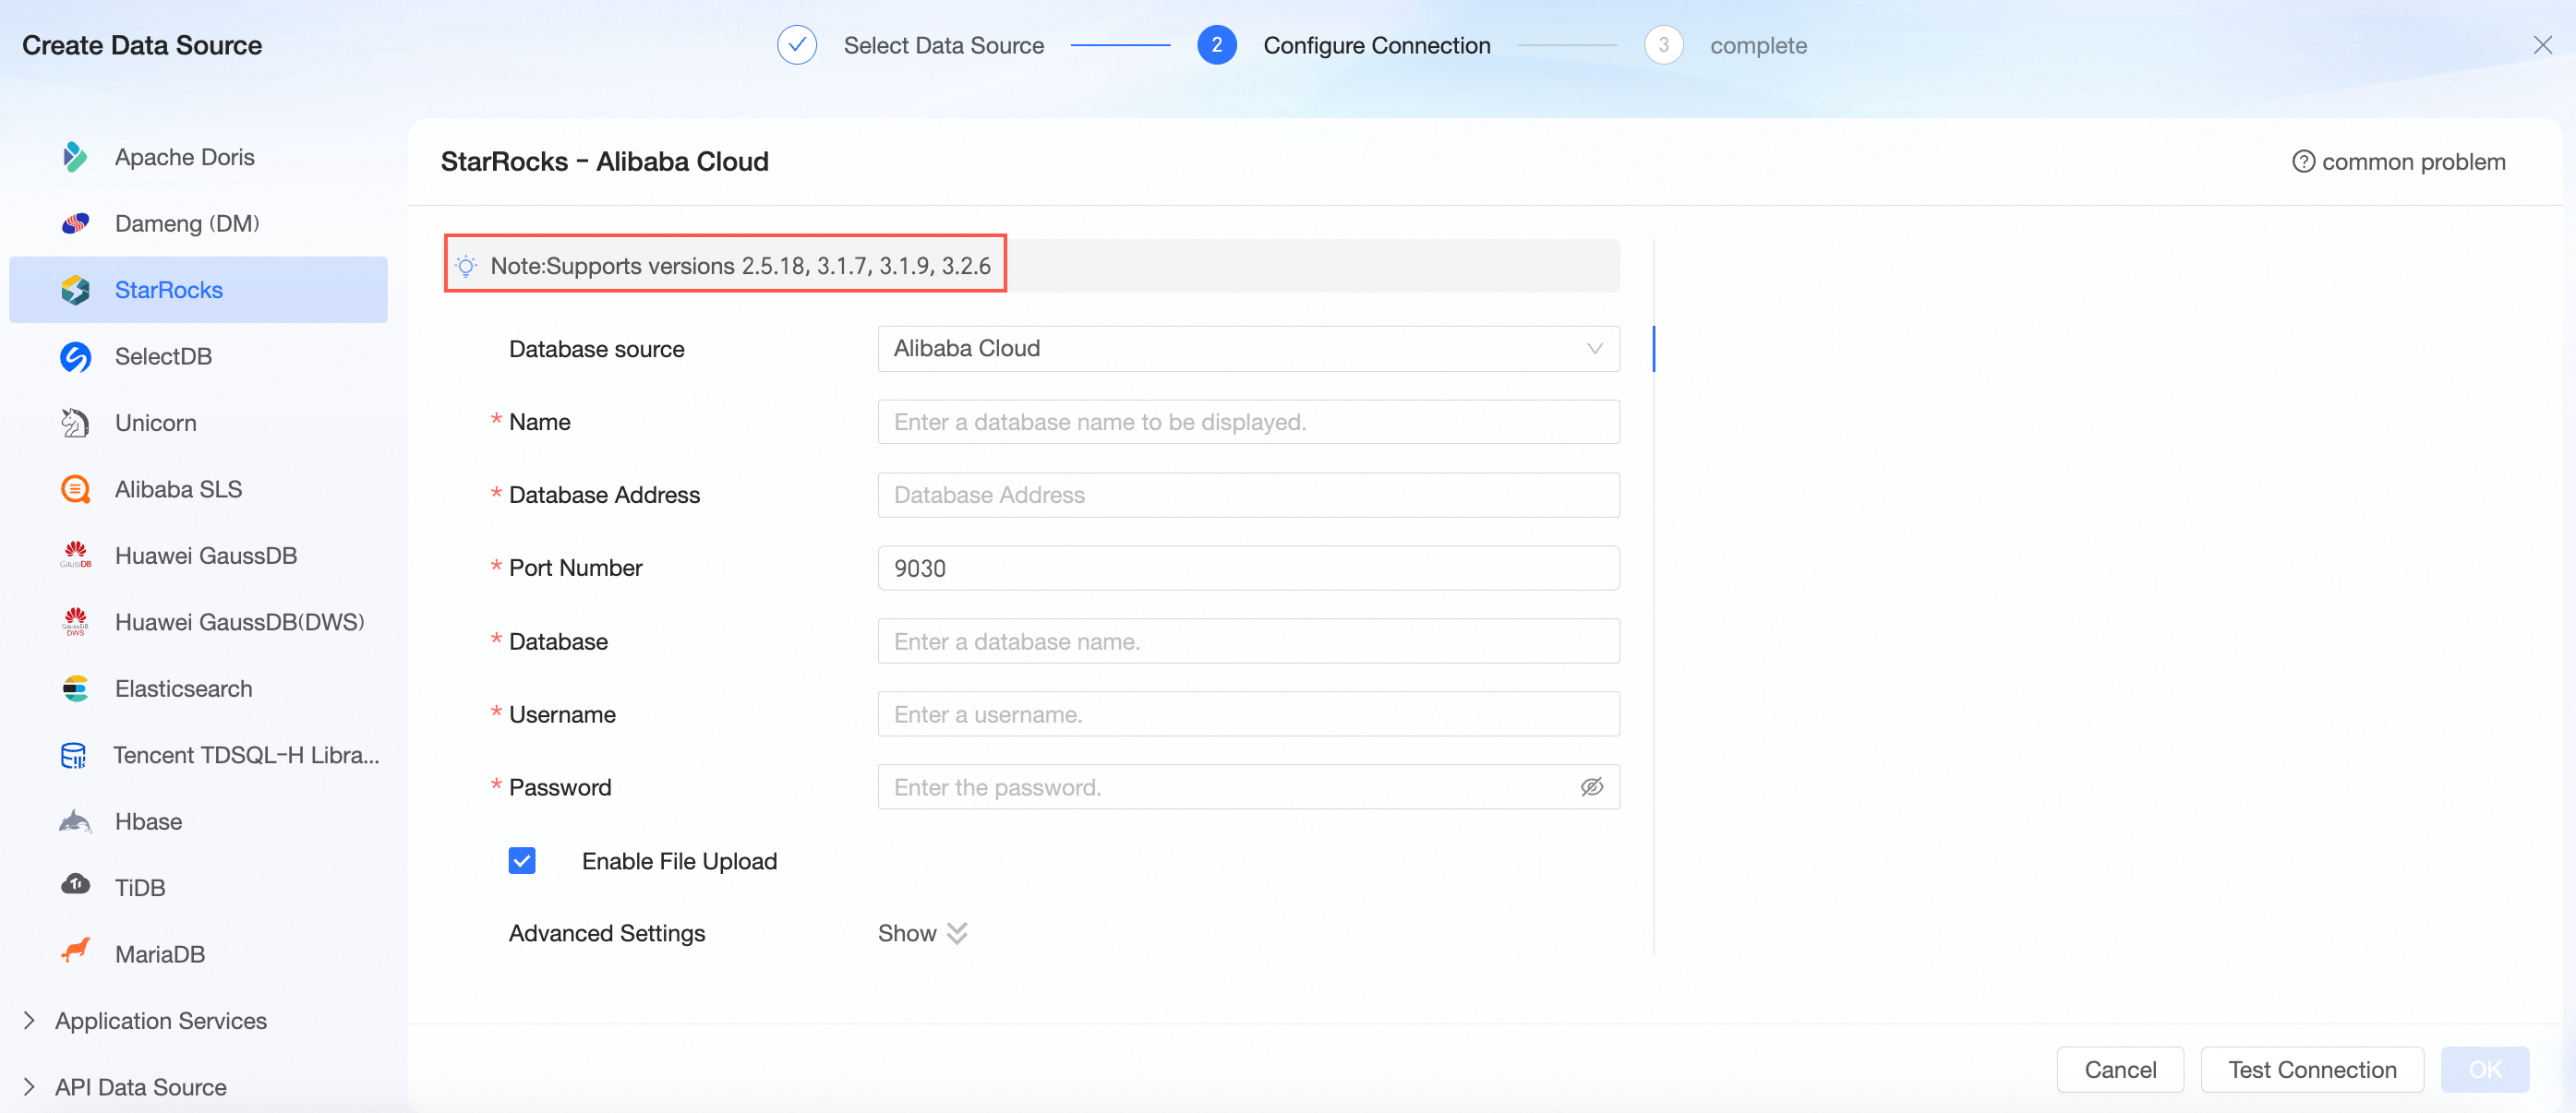The width and height of the screenshot is (2576, 1113).
Task: Show the Advanced Settings options
Action: 921,932
